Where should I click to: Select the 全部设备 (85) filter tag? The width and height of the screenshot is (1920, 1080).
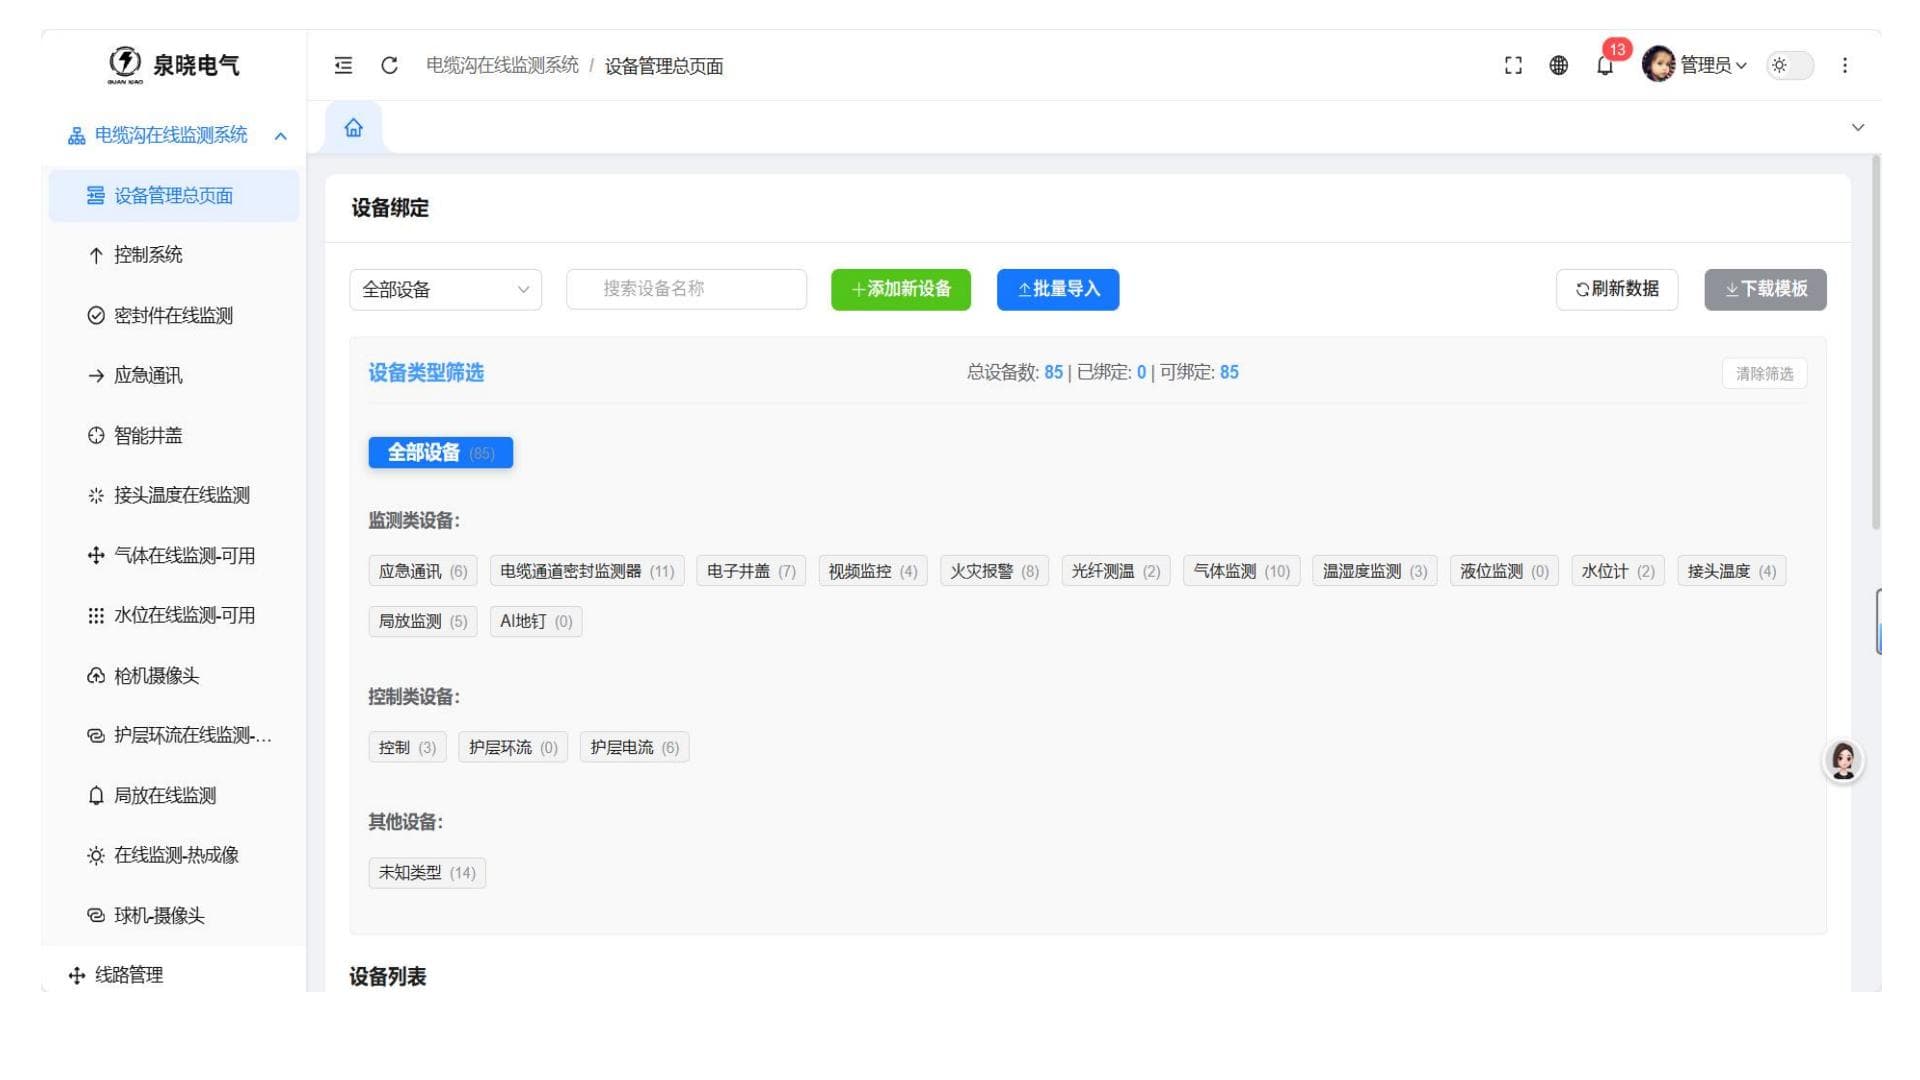click(x=440, y=452)
